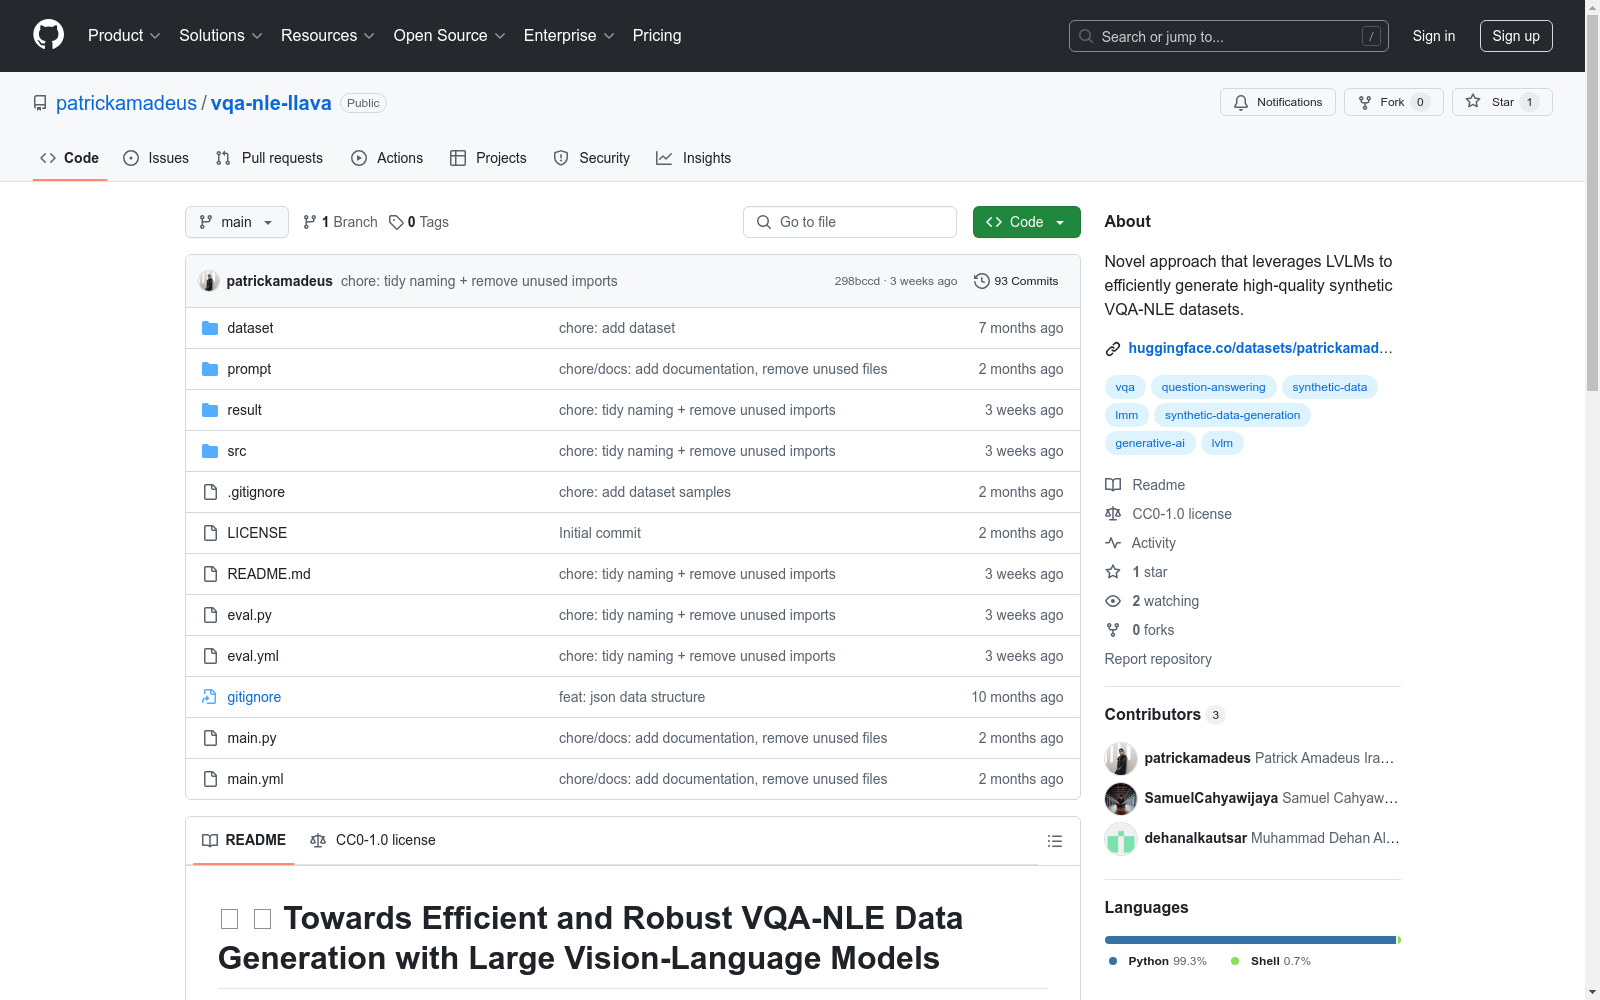Image resolution: width=1600 pixels, height=1000 pixels.
Task: Click the repository icon beside patrickamadeus
Action: (x=40, y=103)
